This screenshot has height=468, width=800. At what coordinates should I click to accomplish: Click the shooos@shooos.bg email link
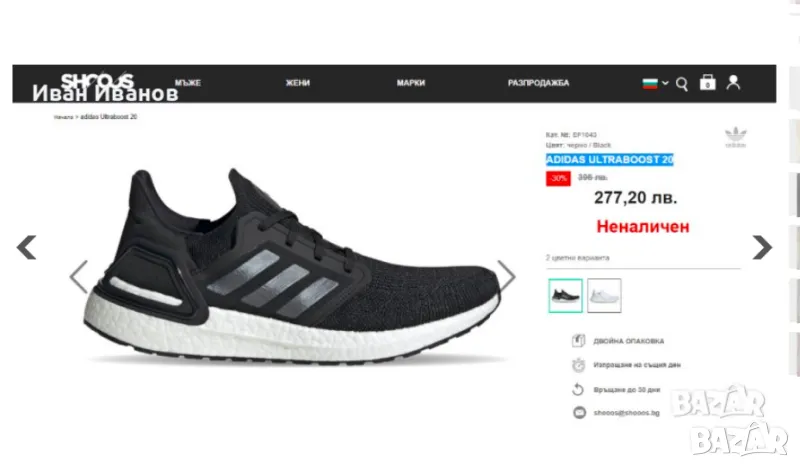tap(627, 412)
